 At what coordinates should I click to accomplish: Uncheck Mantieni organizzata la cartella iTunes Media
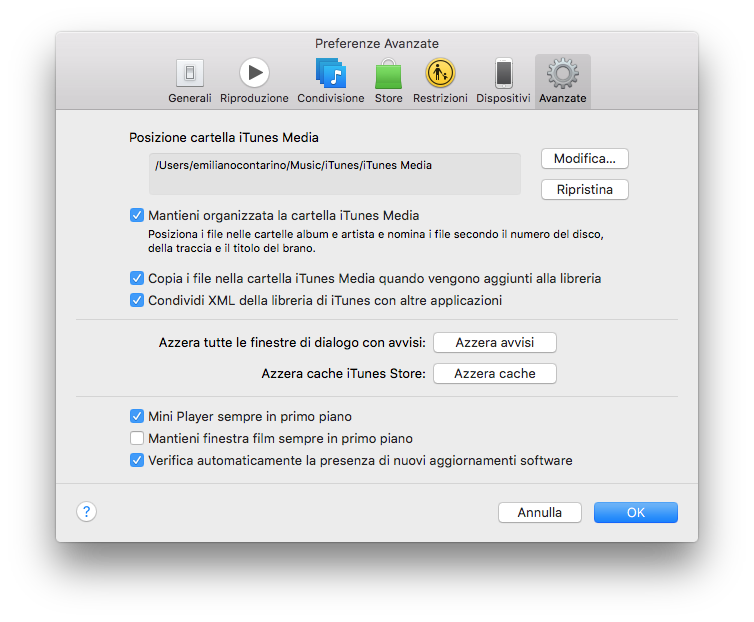point(137,215)
